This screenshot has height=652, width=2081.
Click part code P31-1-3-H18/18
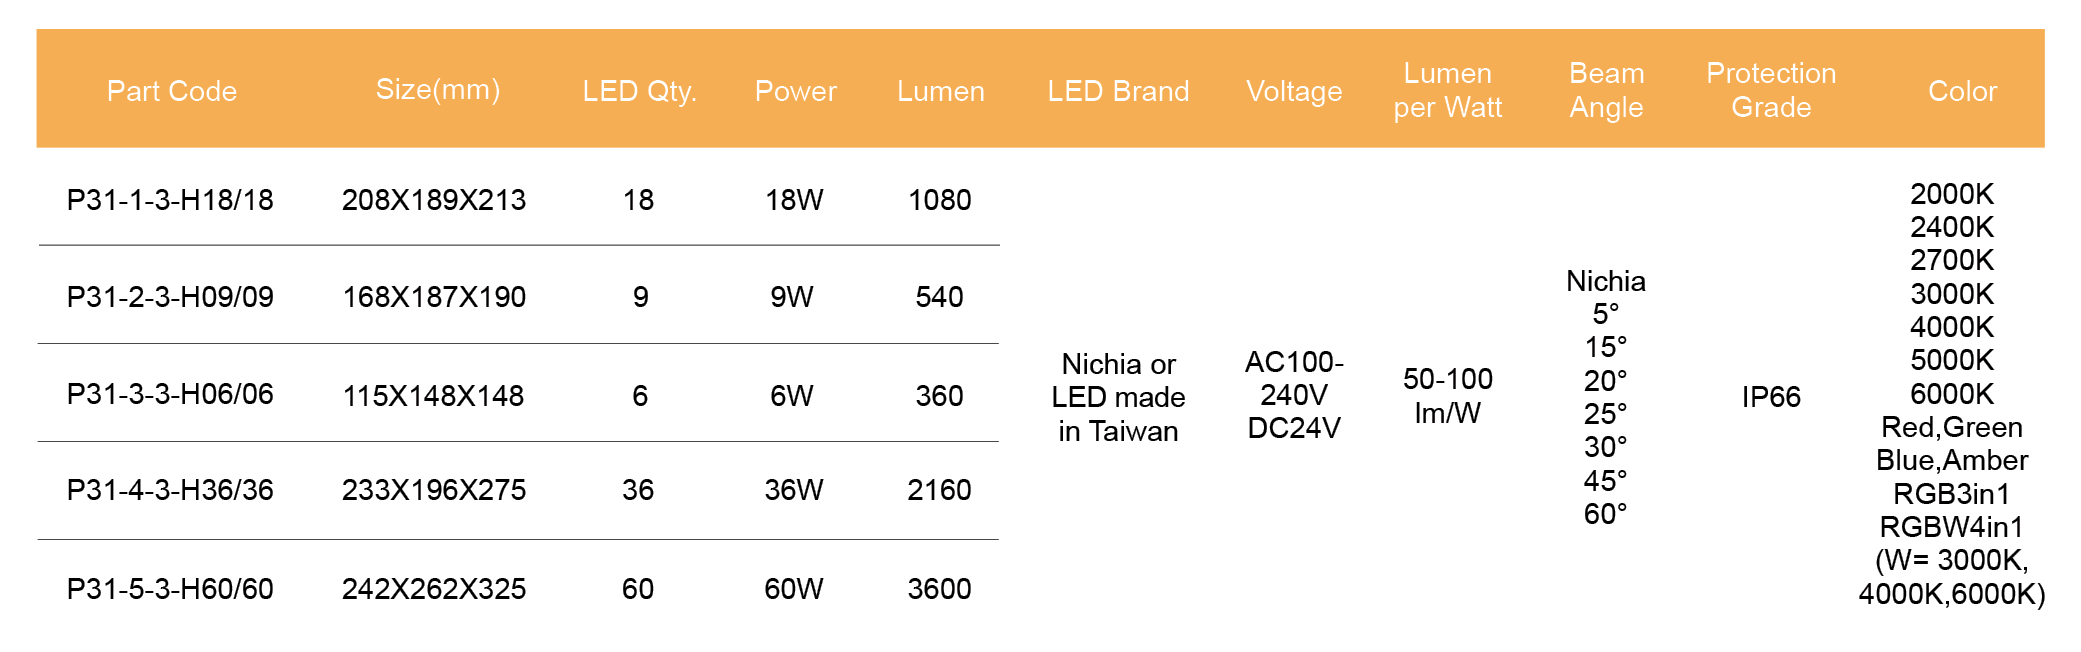pos(170,200)
